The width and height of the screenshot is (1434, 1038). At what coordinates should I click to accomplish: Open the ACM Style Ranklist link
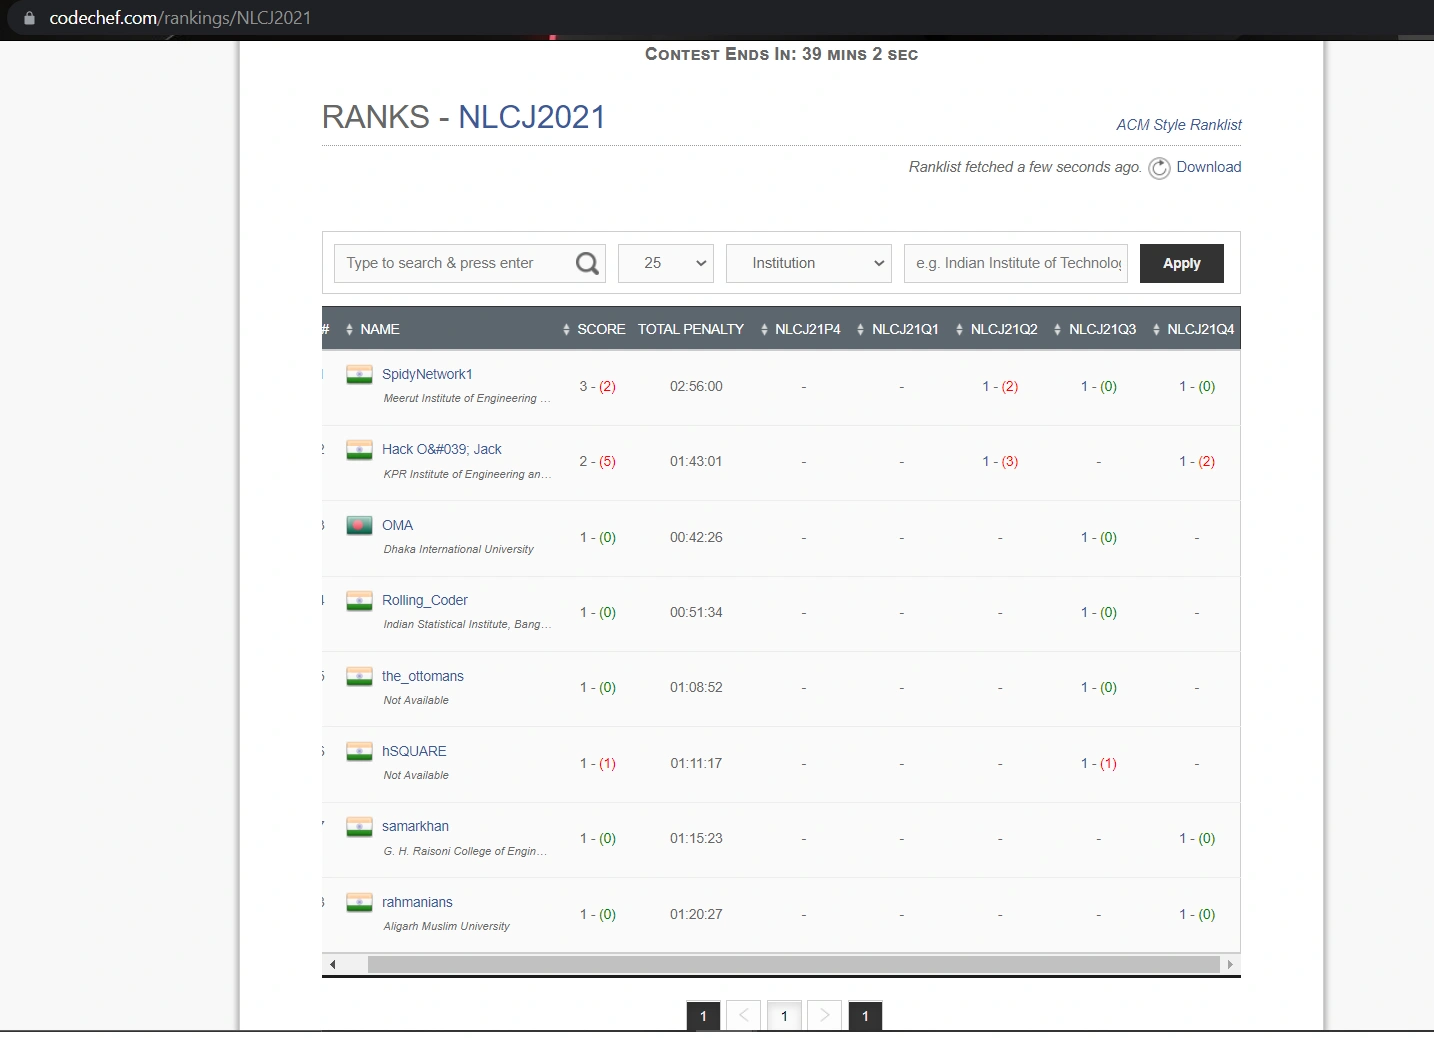tap(1179, 125)
